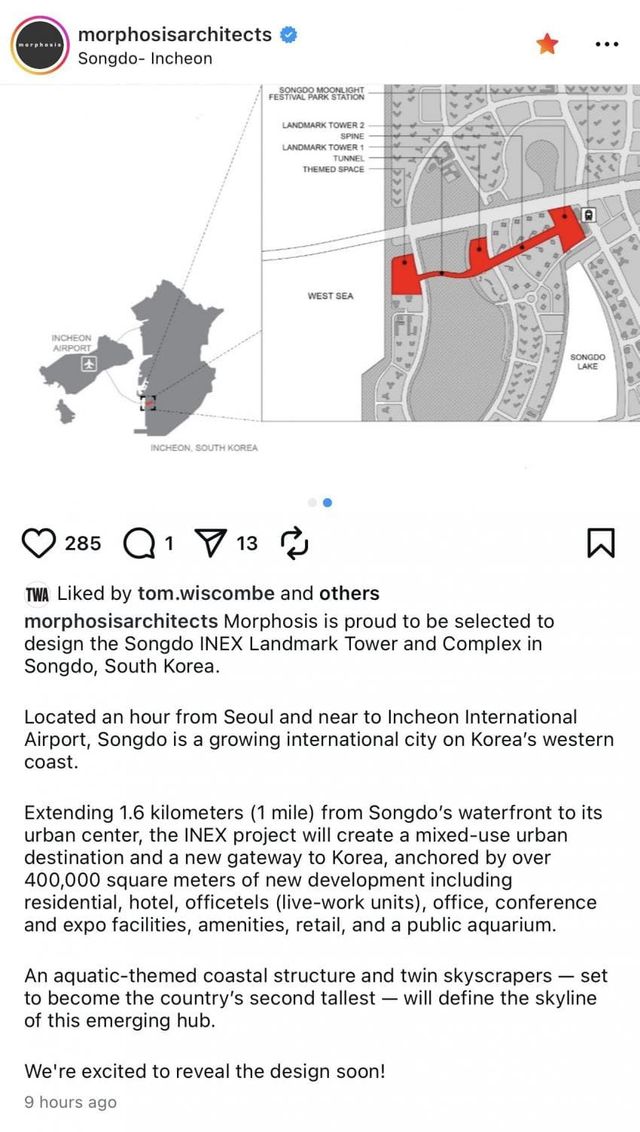Open Songdo- Incheon location link
640x1132 pixels.
point(145,59)
